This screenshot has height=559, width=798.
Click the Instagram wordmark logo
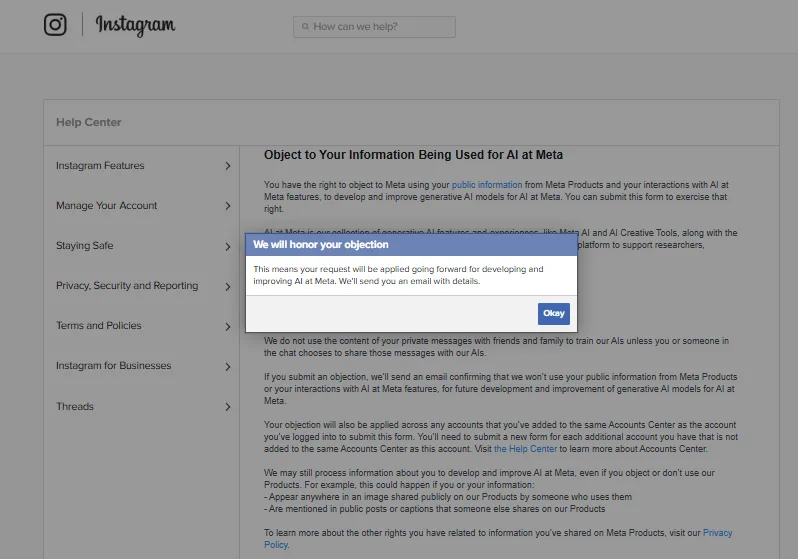pos(135,25)
